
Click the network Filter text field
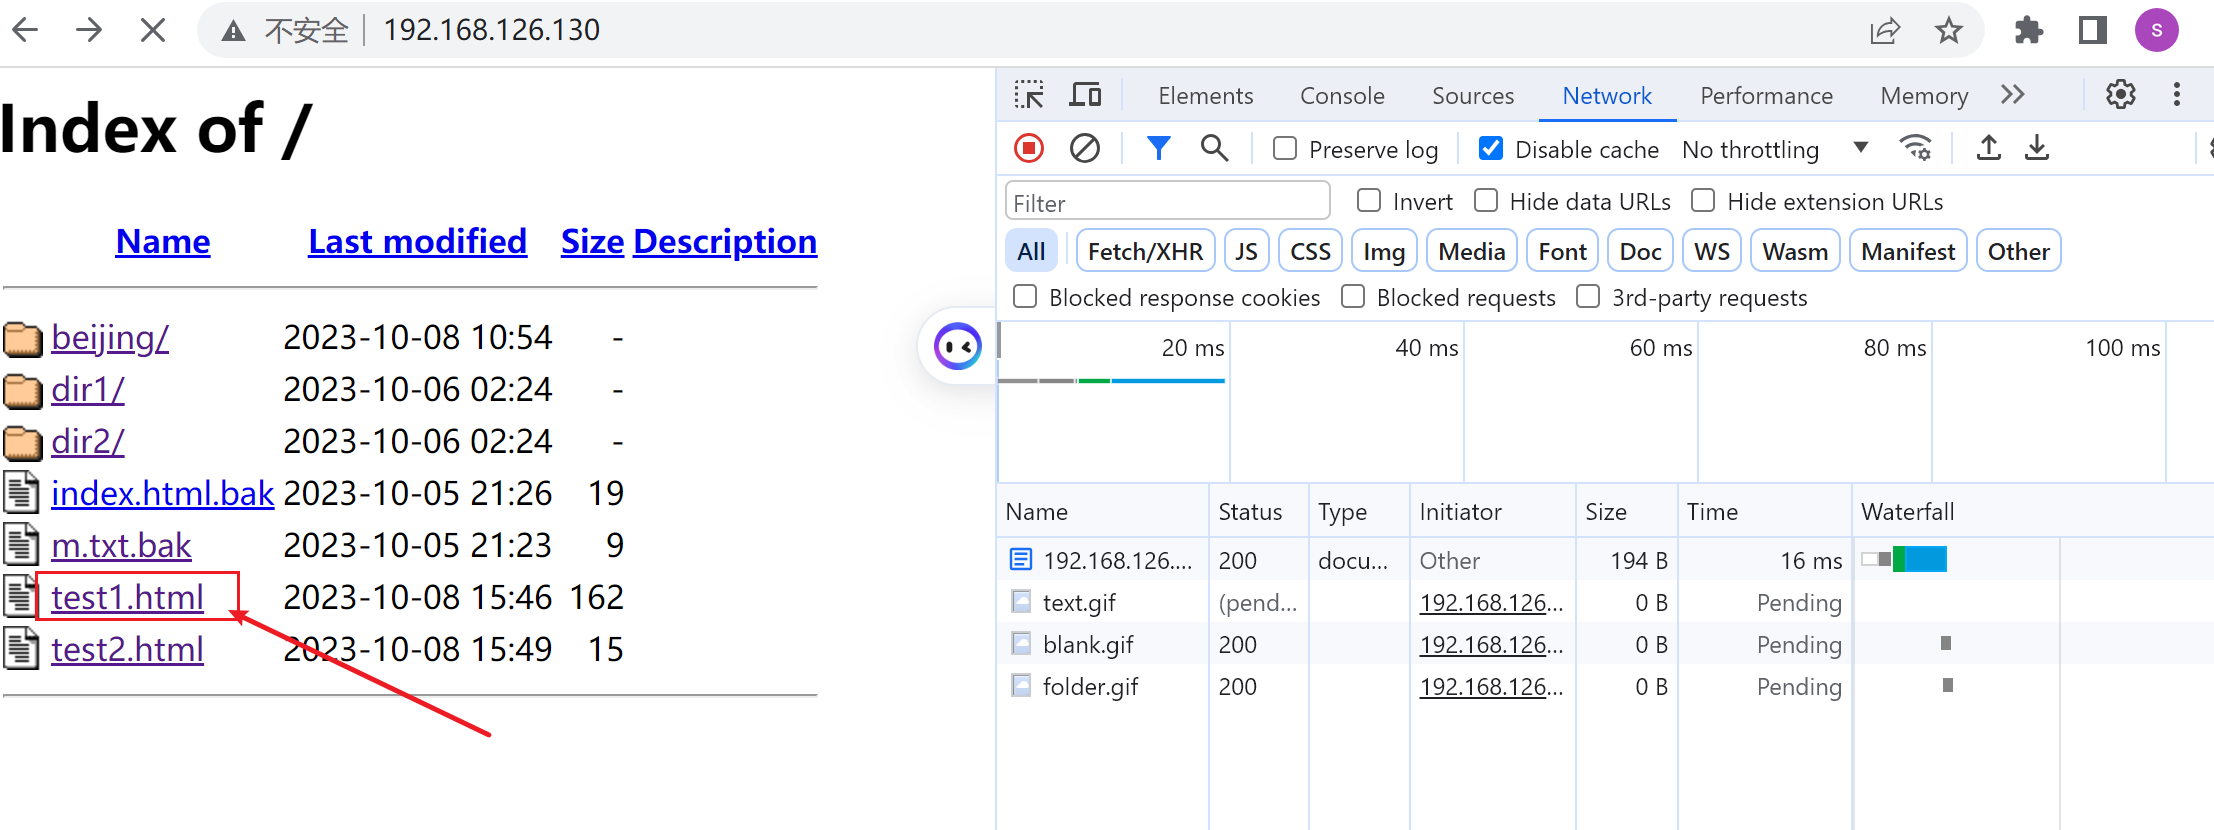[1167, 203]
